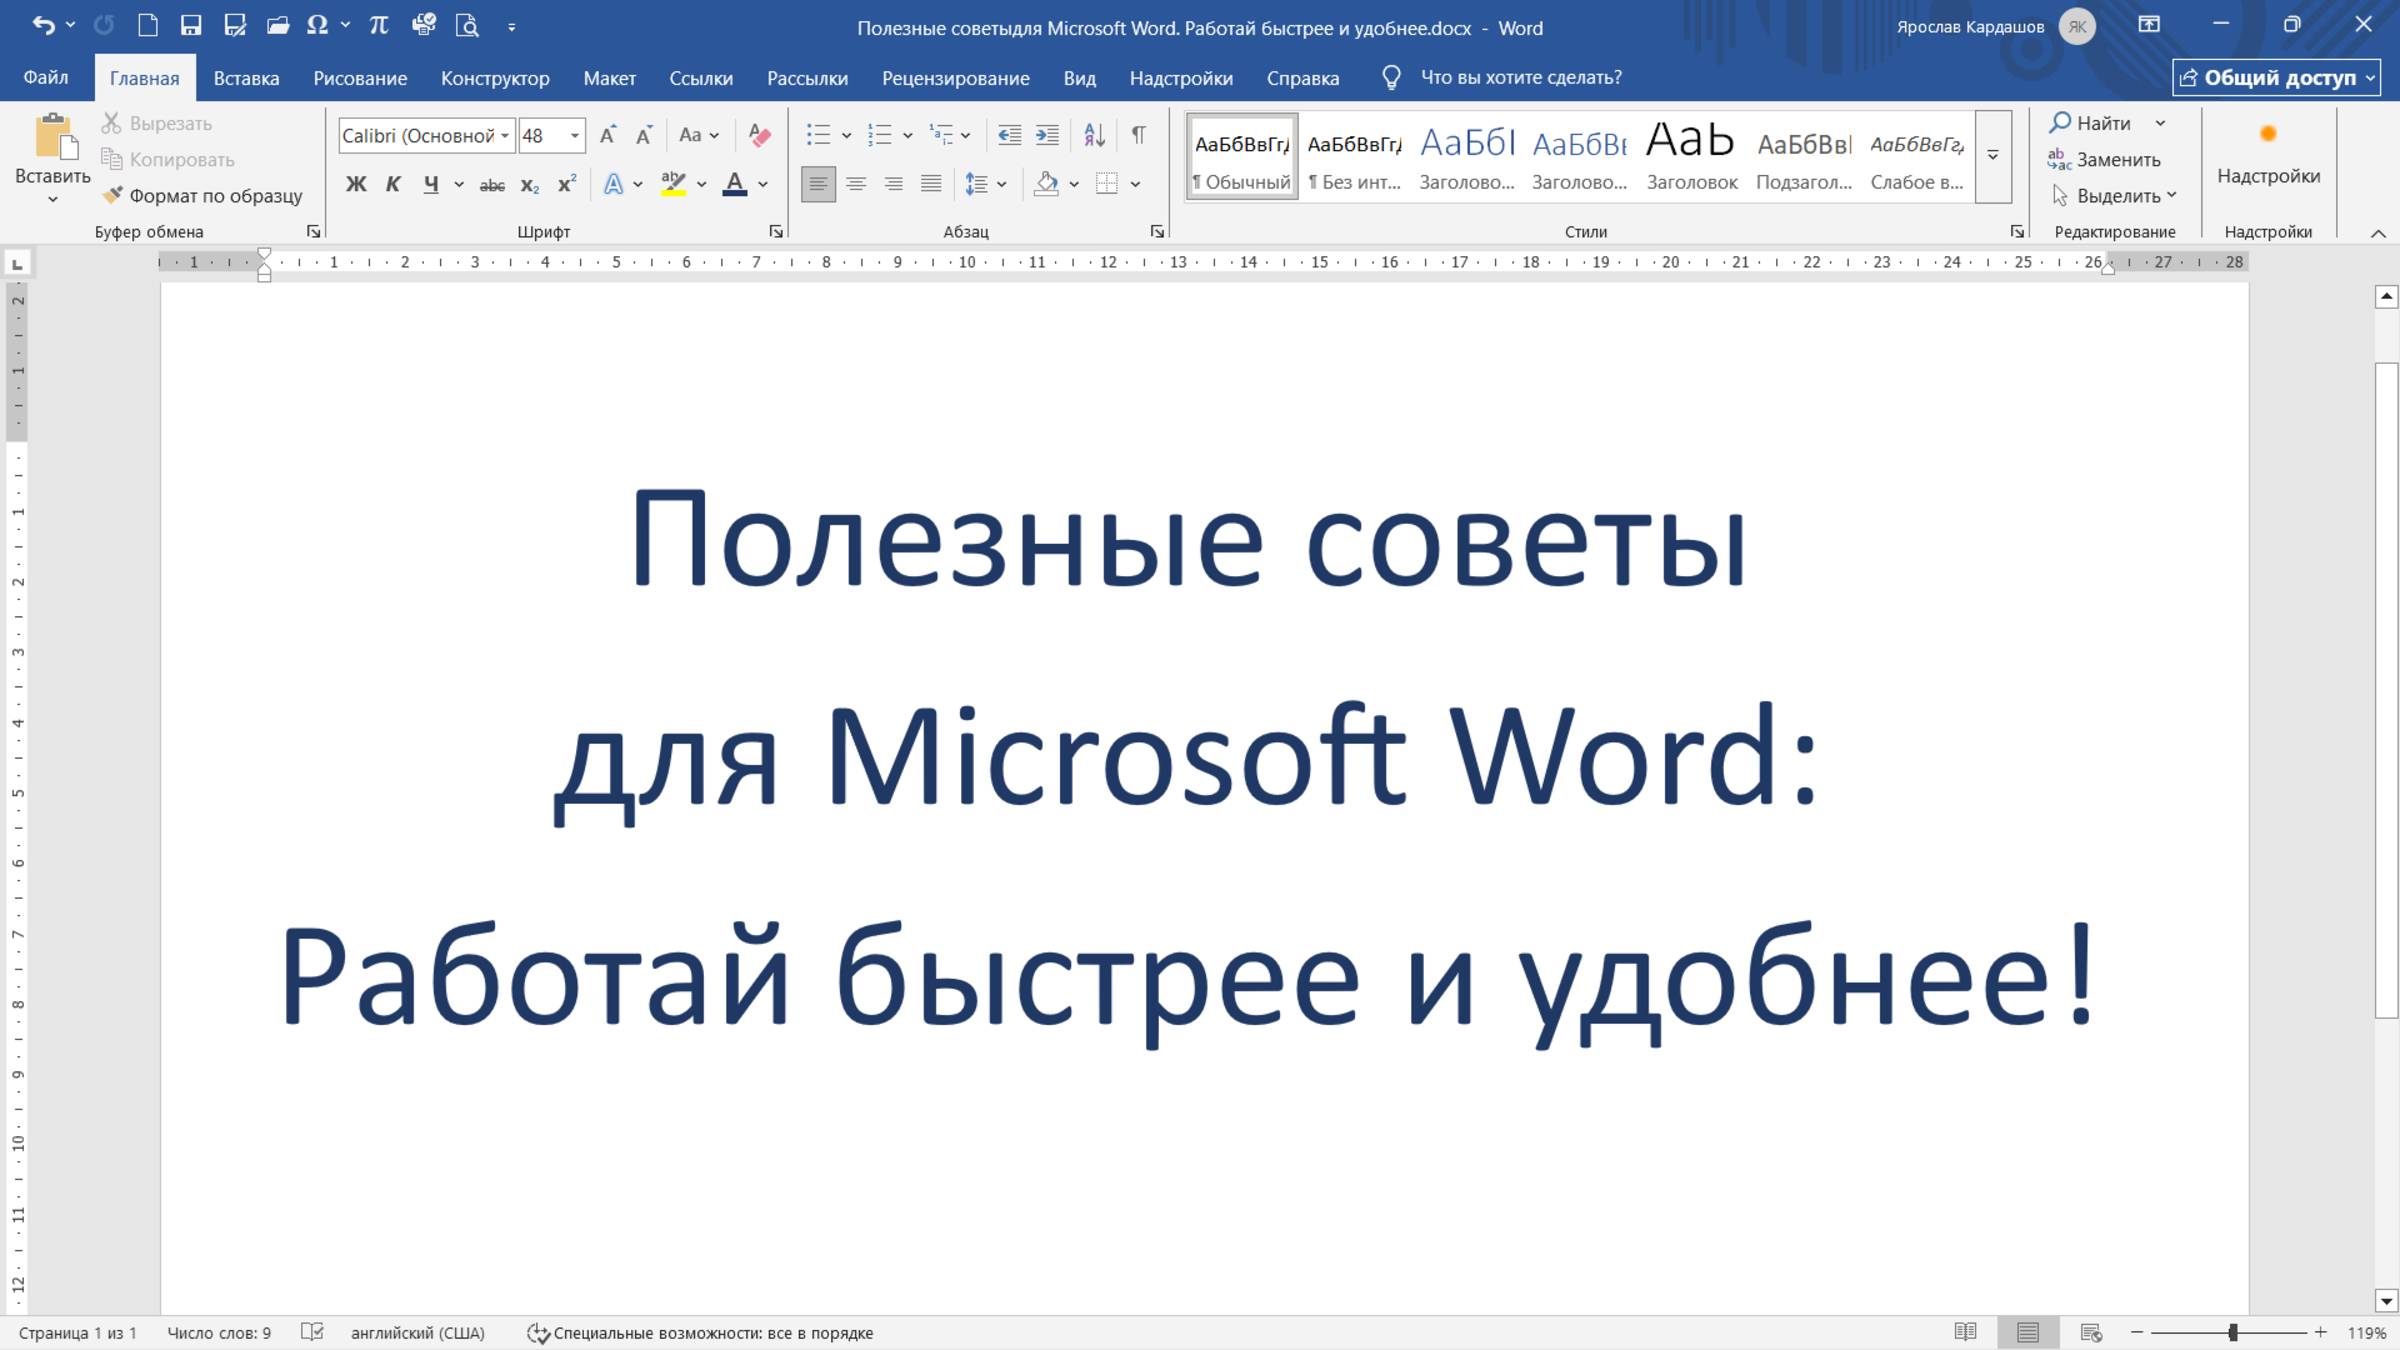Image resolution: width=2400 pixels, height=1350 pixels.
Task: Run Print Preview from quick access toolbar
Action: [467, 27]
